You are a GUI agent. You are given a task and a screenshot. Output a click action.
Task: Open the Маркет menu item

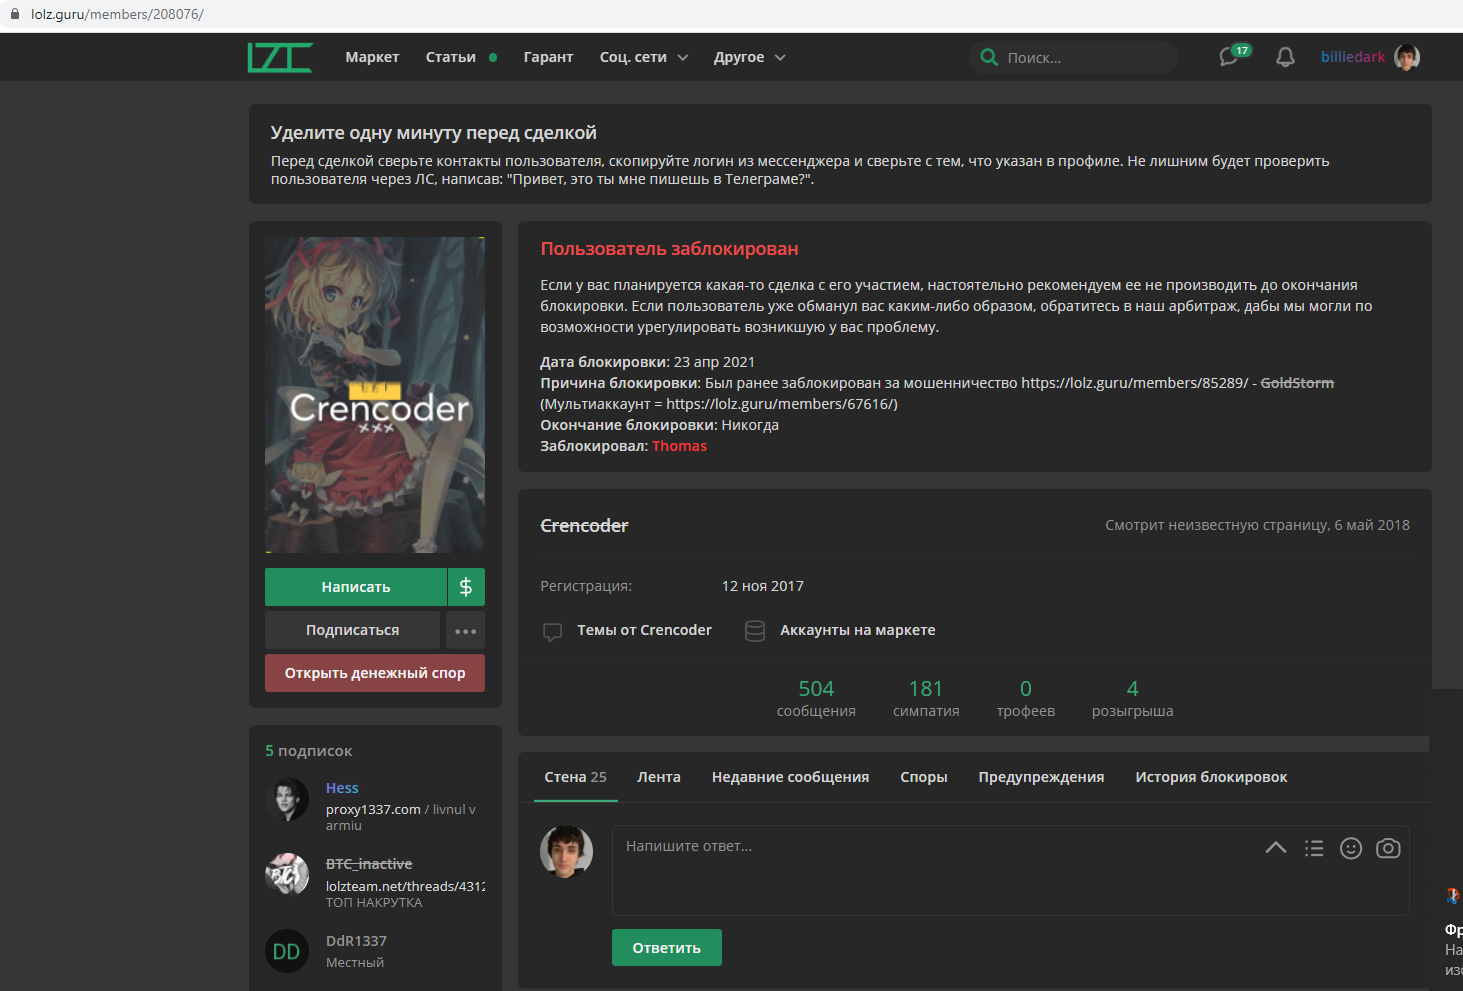pyautogui.click(x=372, y=57)
